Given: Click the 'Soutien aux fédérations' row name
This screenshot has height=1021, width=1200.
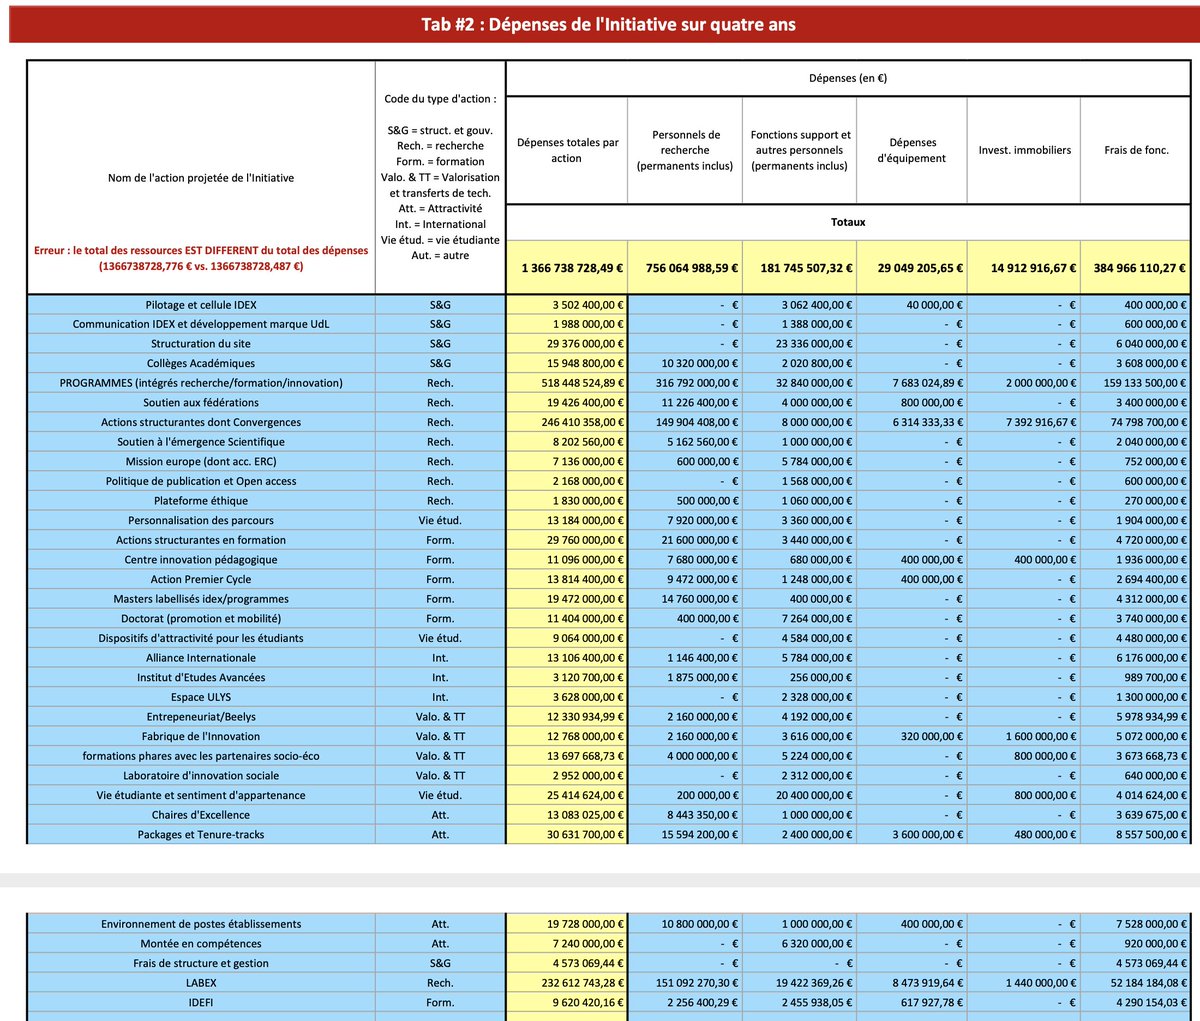Looking at the screenshot, I should 201,403.
